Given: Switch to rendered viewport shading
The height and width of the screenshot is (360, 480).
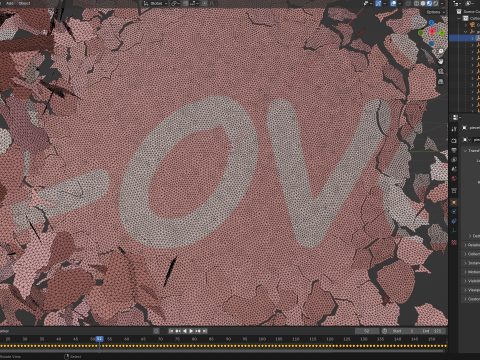Looking at the screenshot, I should pos(436,3).
